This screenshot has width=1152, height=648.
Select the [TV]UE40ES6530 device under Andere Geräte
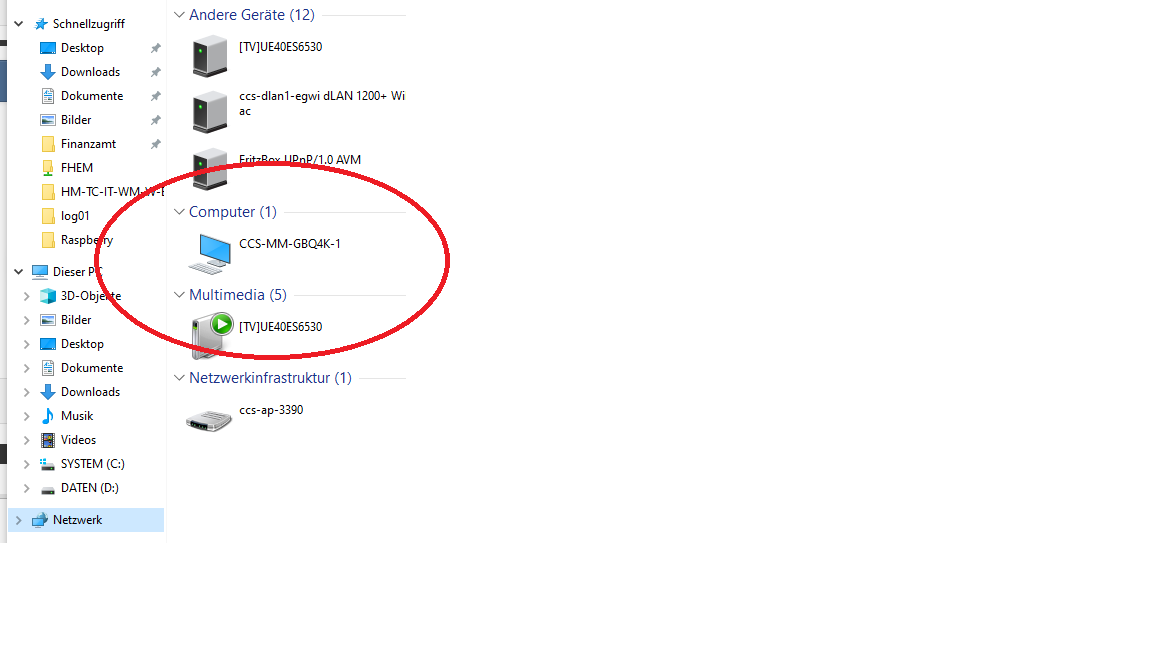point(210,56)
